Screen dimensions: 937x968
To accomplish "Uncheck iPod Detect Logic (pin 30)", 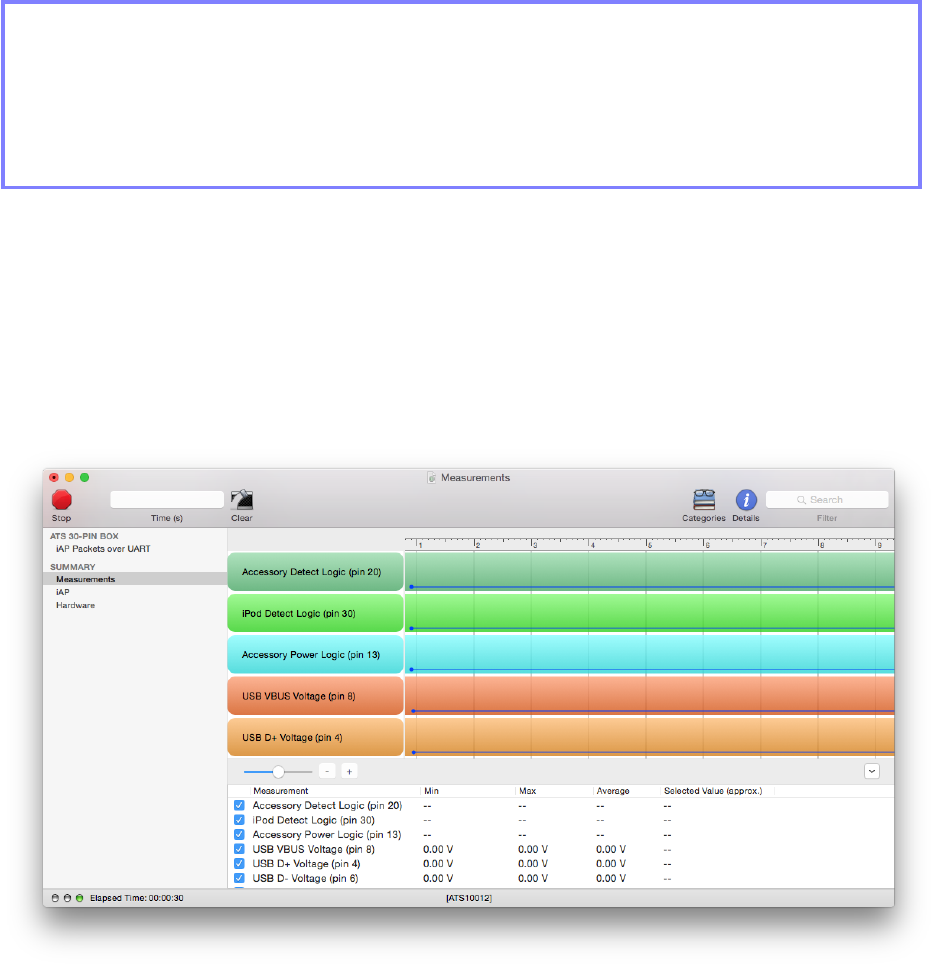I will 239,820.
